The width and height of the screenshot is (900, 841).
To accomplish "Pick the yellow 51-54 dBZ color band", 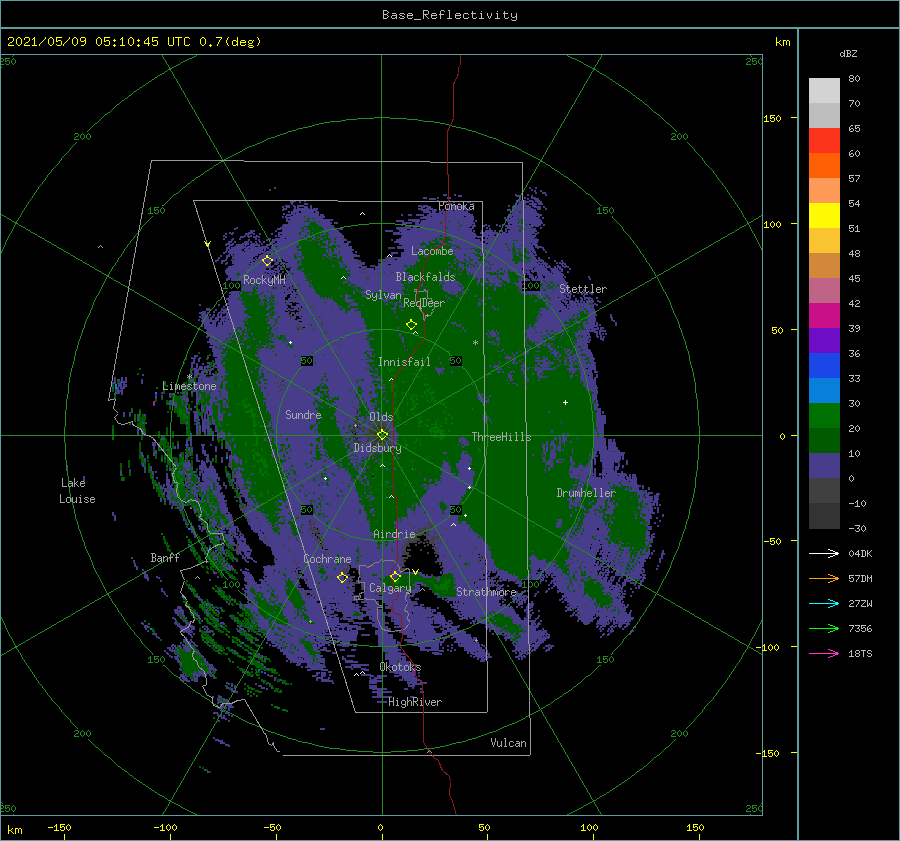I will pyautogui.click(x=824, y=215).
